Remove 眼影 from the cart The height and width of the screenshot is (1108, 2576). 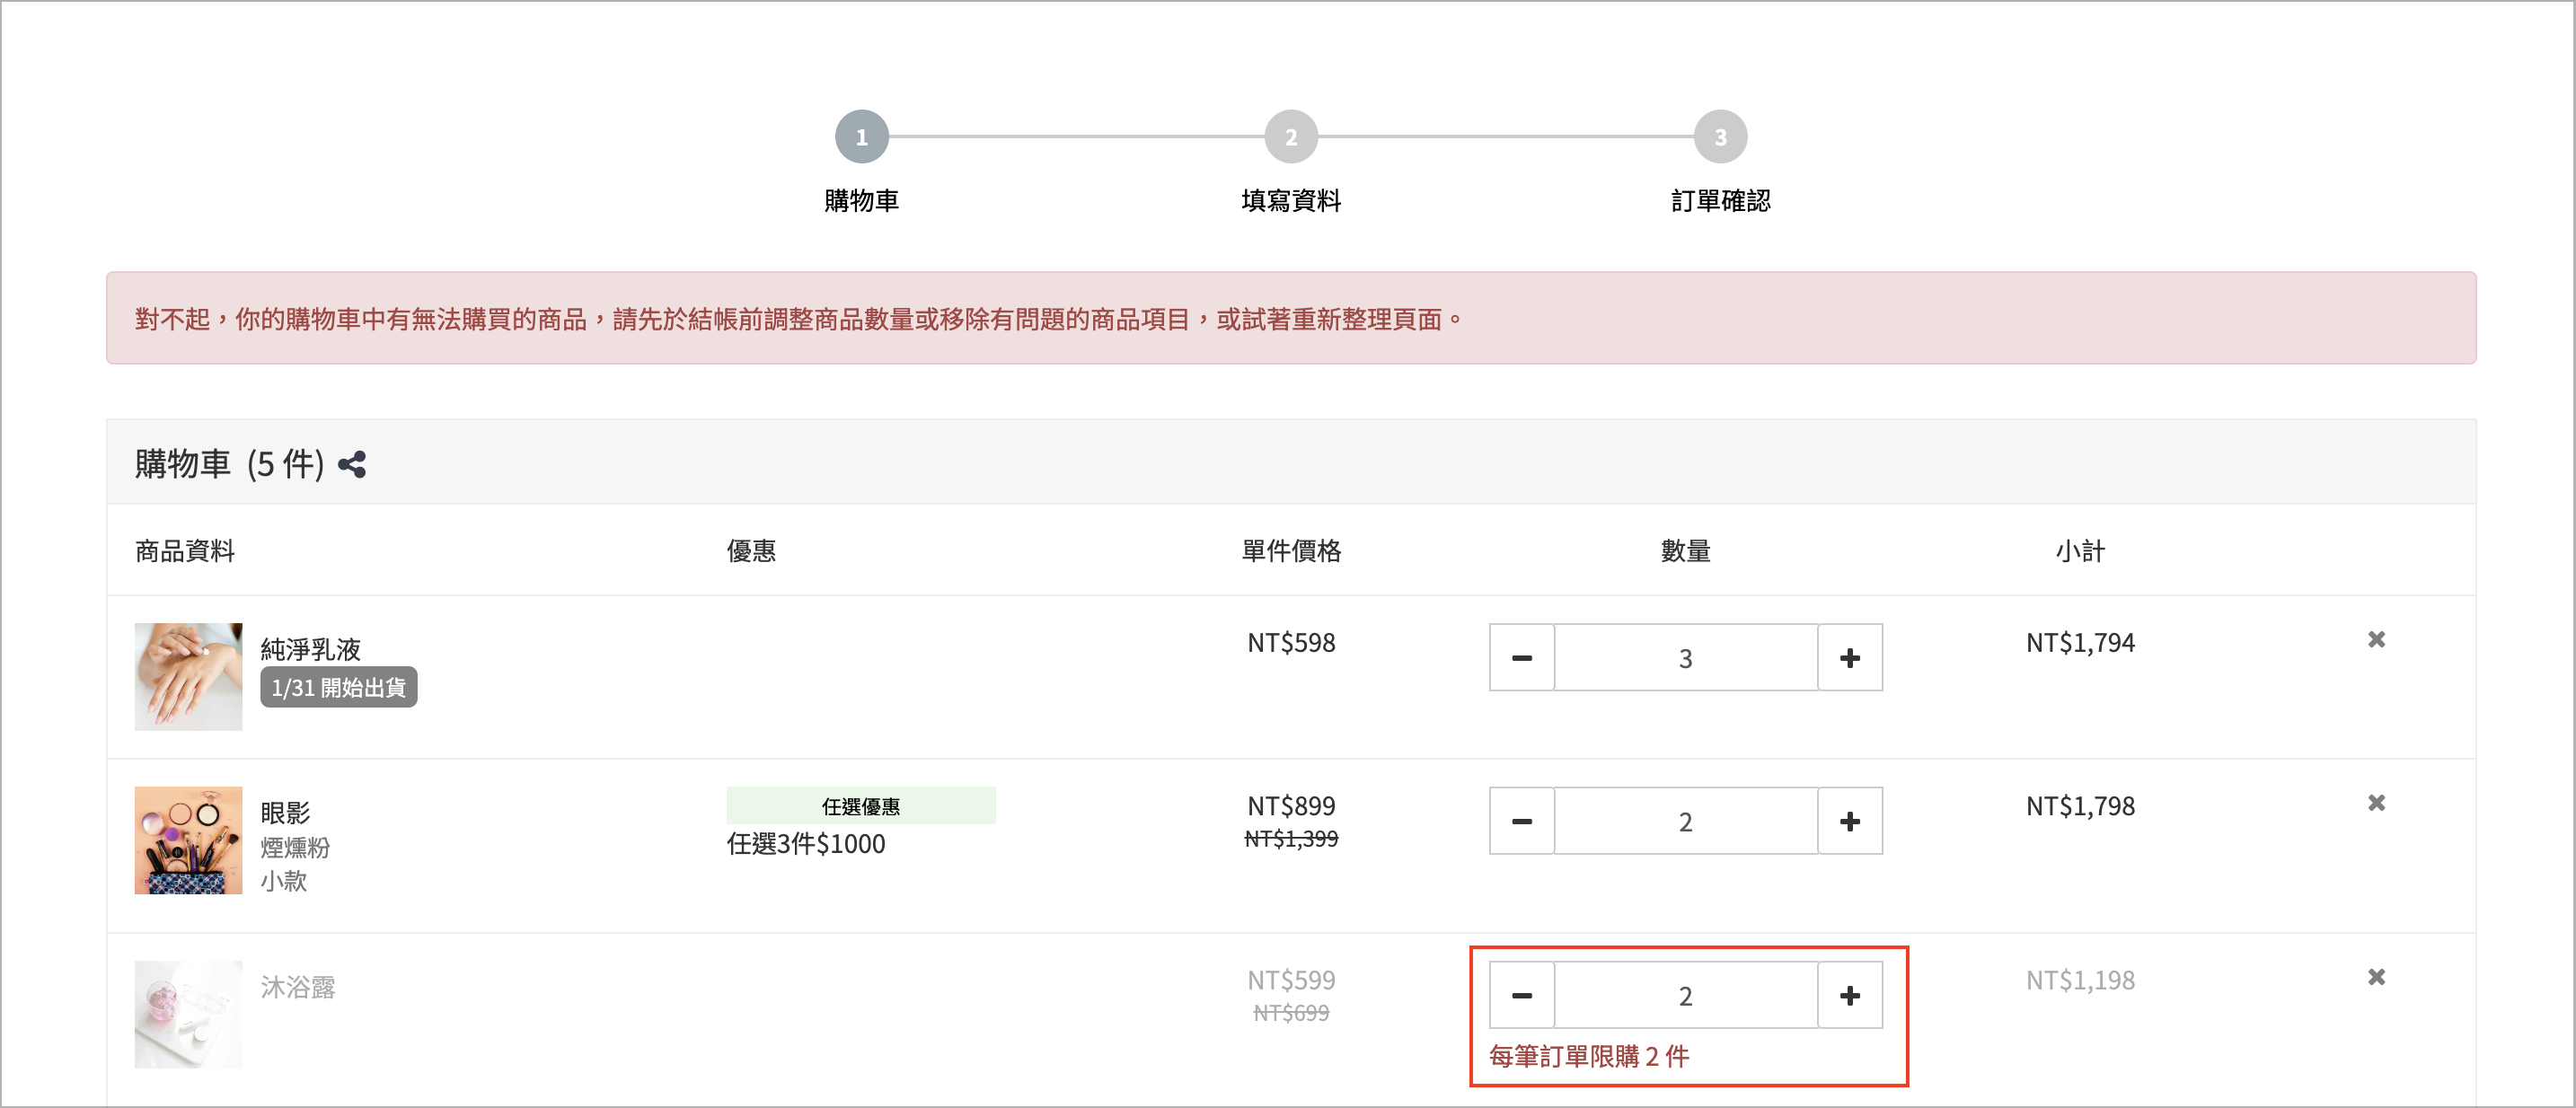pyautogui.click(x=2376, y=803)
